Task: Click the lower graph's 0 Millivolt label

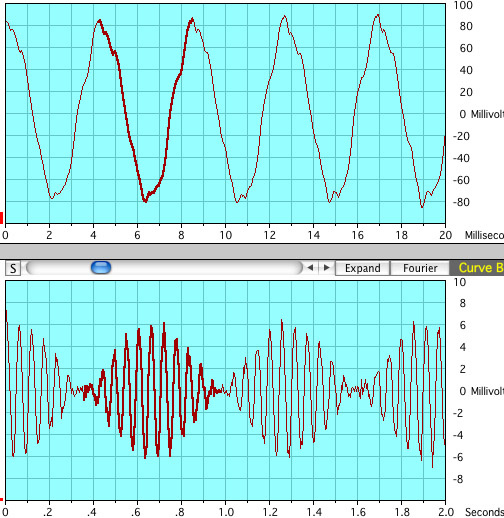Action: coord(481,391)
